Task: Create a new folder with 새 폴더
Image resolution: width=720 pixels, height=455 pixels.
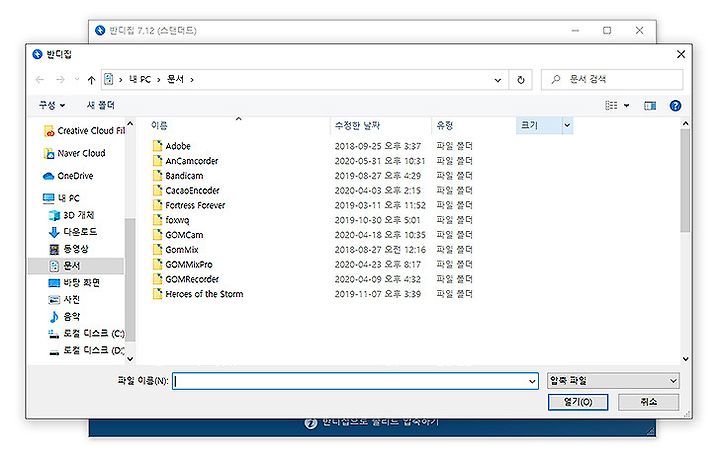Action: point(101,106)
